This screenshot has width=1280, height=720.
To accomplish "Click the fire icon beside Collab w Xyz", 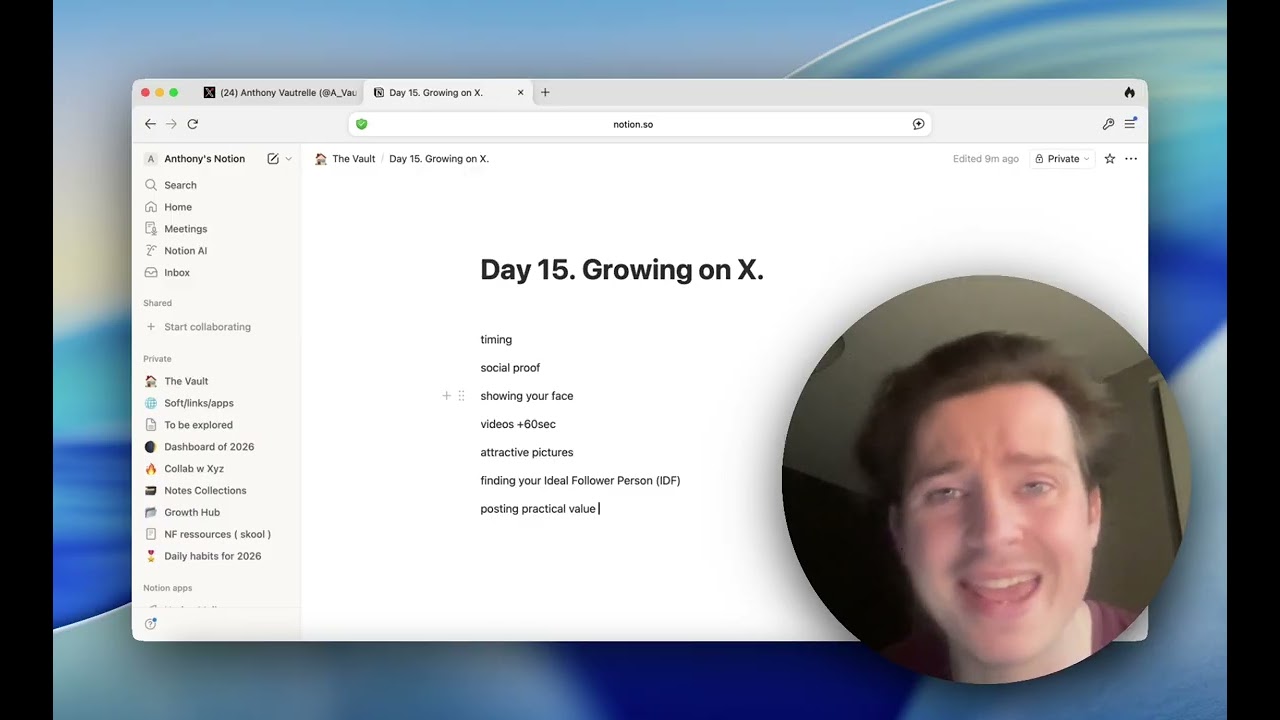I will tap(151, 469).
